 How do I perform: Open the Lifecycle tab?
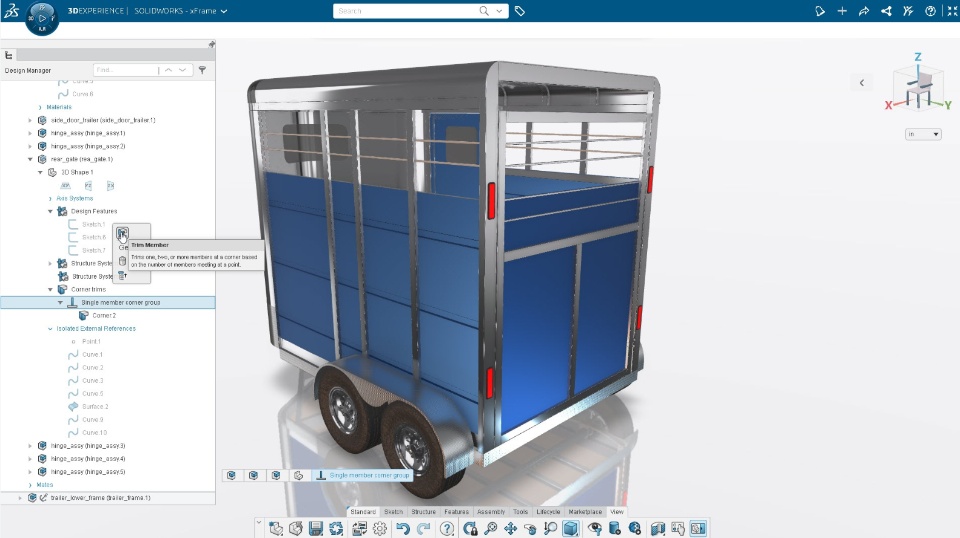click(x=548, y=512)
